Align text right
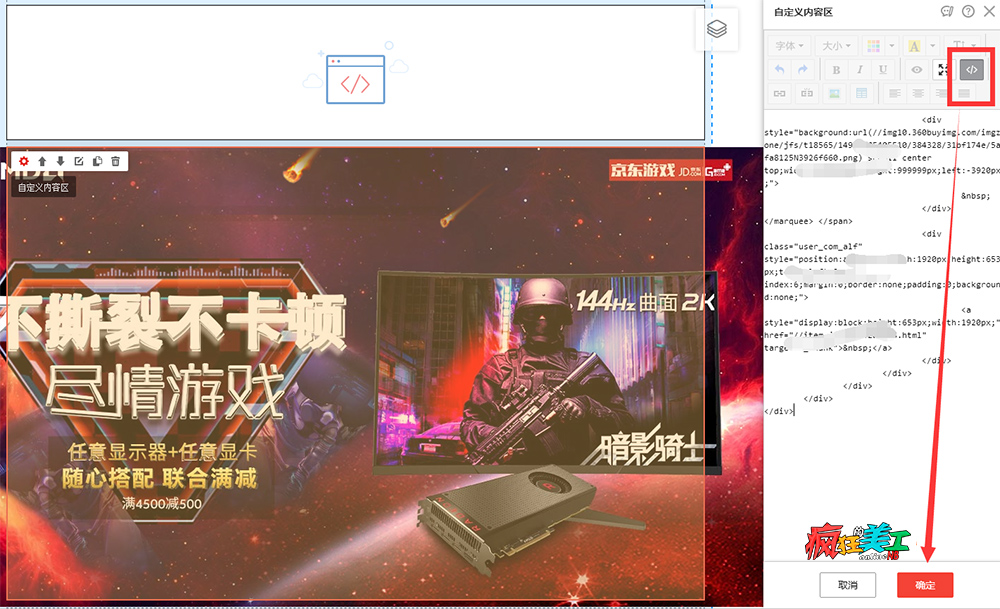 pyautogui.click(x=940, y=93)
